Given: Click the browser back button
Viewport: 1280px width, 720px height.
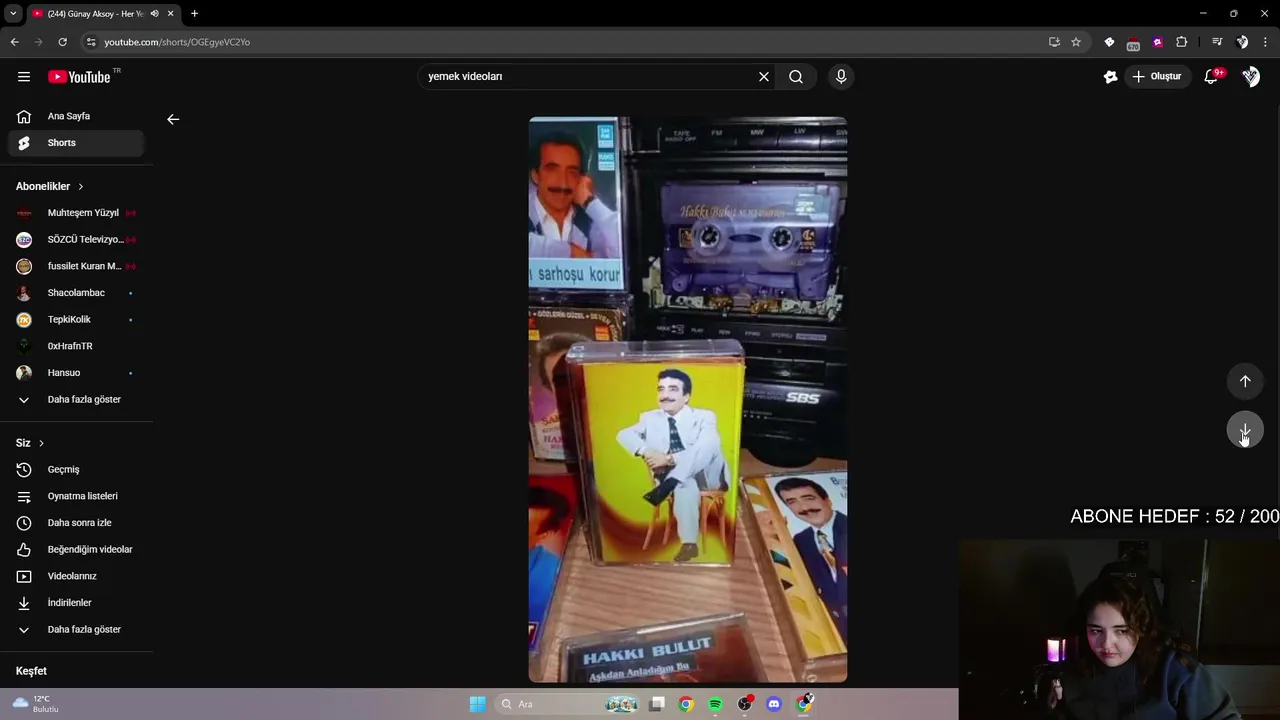Looking at the screenshot, I should pos(14,42).
